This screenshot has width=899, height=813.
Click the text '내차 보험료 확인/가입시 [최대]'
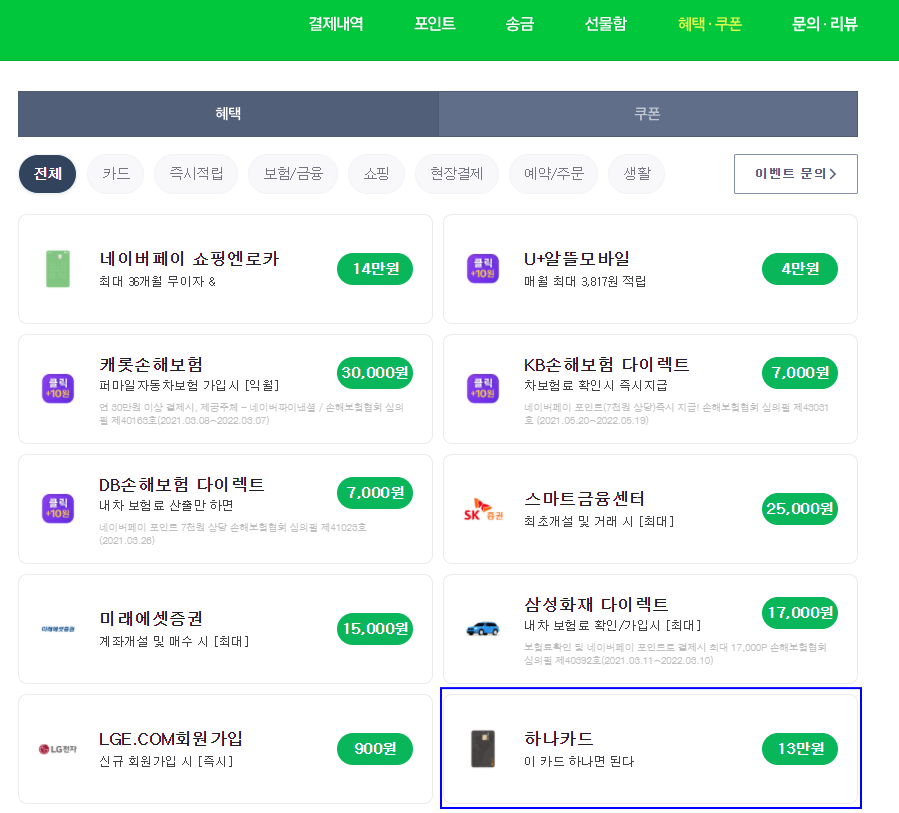coord(613,625)
